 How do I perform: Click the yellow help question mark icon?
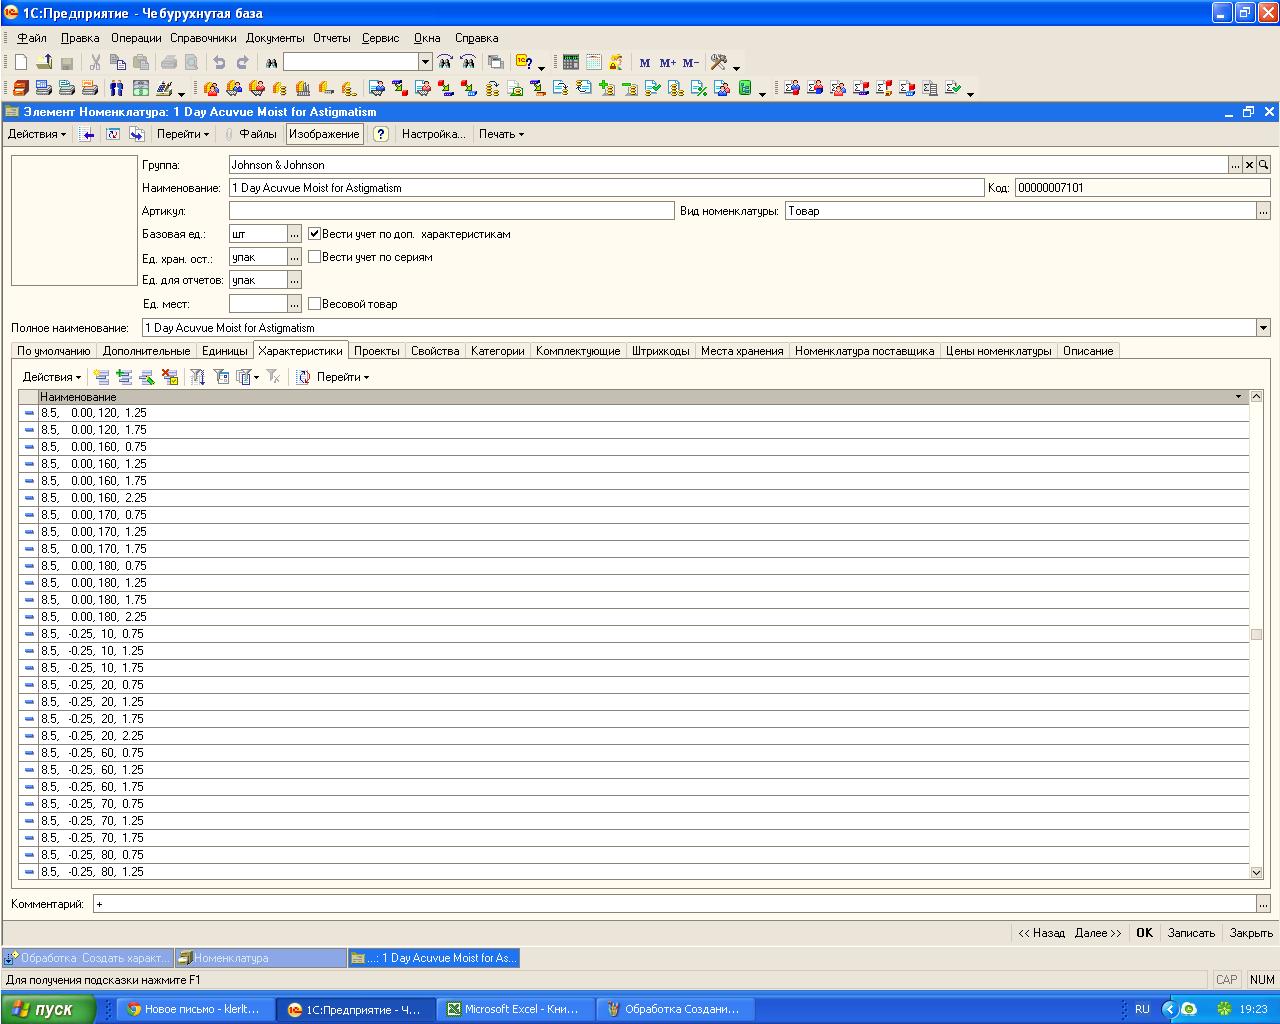380,134
